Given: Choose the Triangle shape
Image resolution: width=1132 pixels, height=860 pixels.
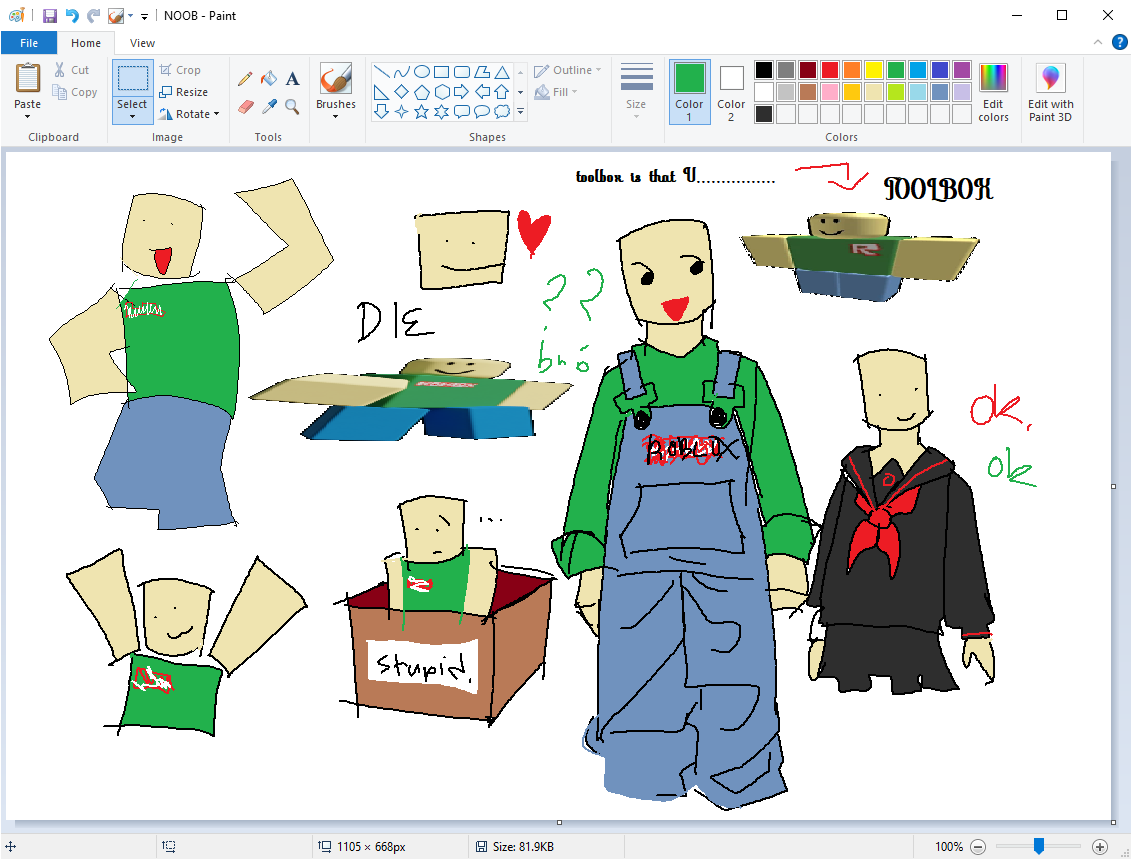Looking at the screenshot, I should [x=502, y=71].
